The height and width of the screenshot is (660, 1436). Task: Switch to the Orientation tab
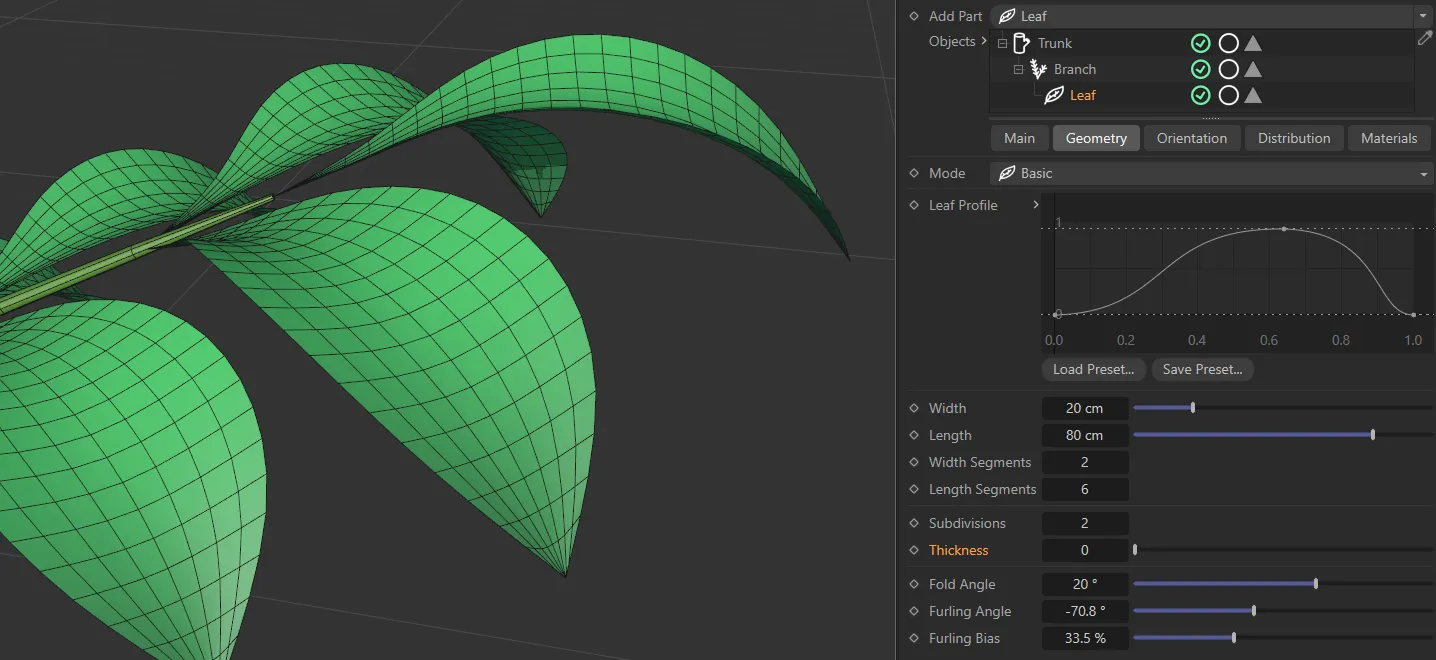tap(1191, 138)
